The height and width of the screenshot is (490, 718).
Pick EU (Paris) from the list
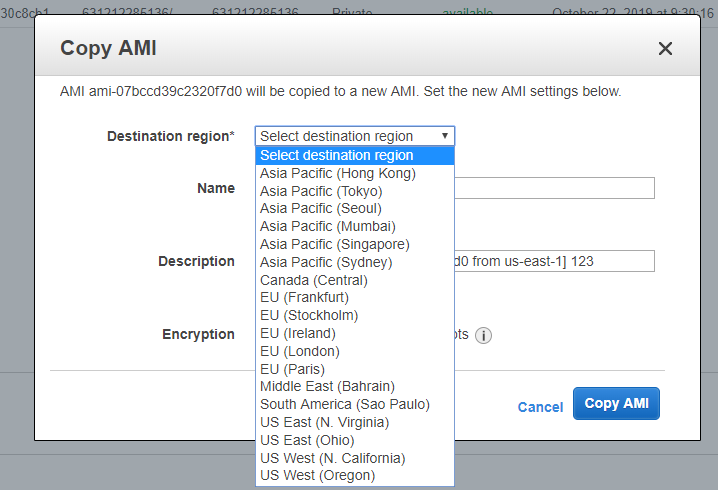[x=354, y=369]
